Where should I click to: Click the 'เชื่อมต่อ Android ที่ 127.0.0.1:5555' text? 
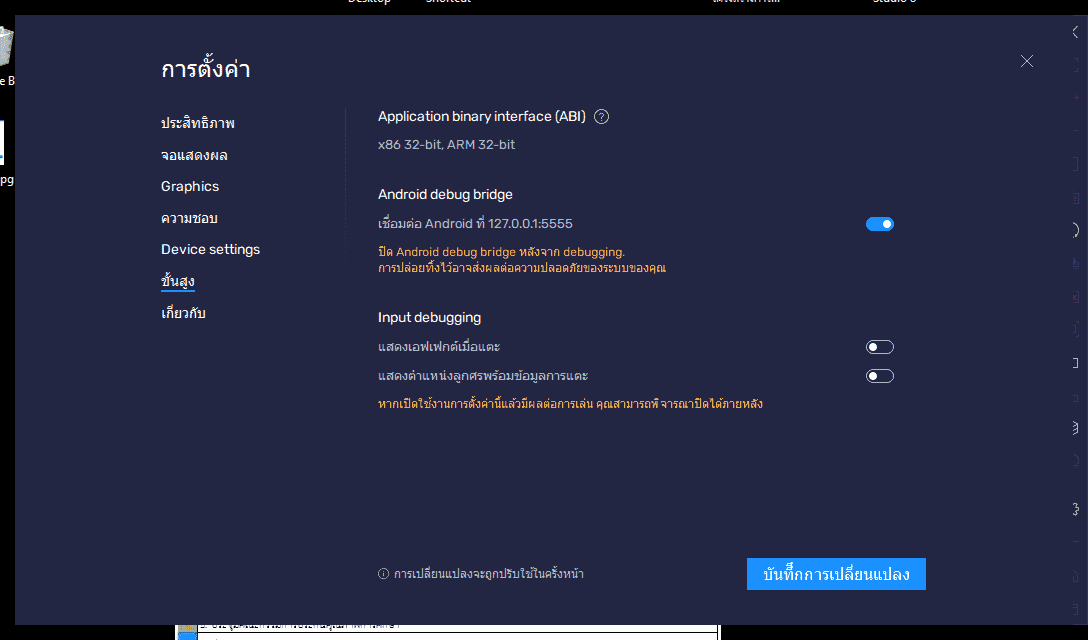tap(475, 224)
